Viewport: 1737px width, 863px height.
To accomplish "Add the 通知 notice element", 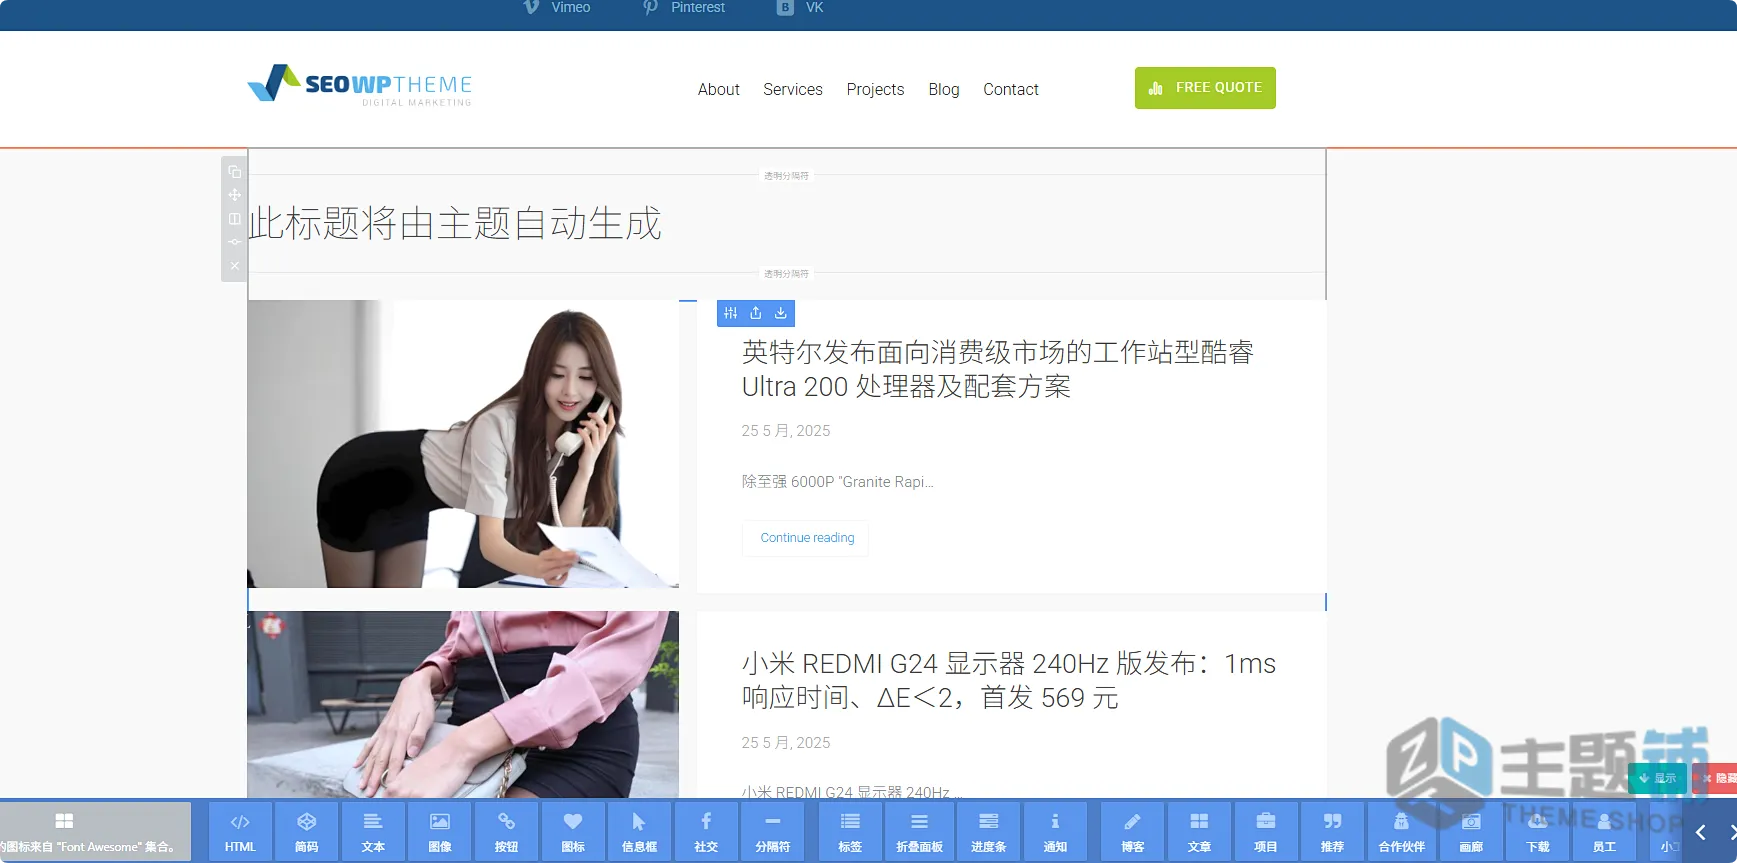I will tap(1055, 831).
